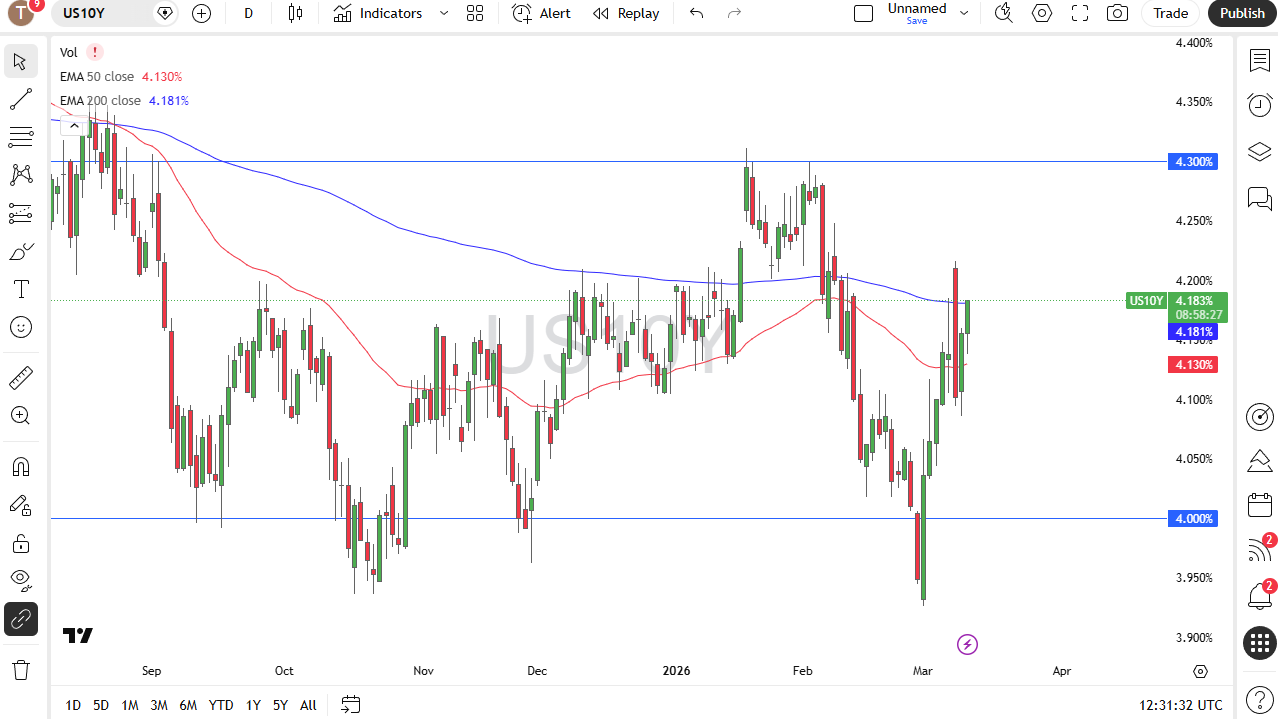Create an Alert

pos(541,13)
